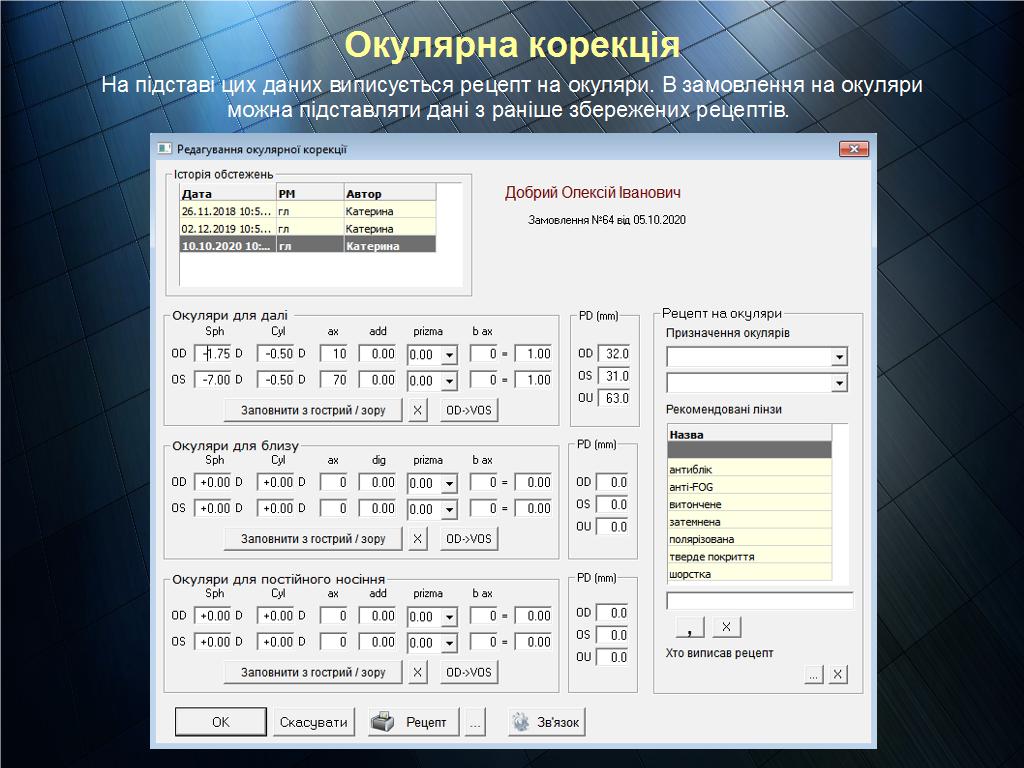This screenshot has width=1024, height=768.
Task: Click Заповнити з гострий / зору for distance glasses
Action: click(313, 410)
